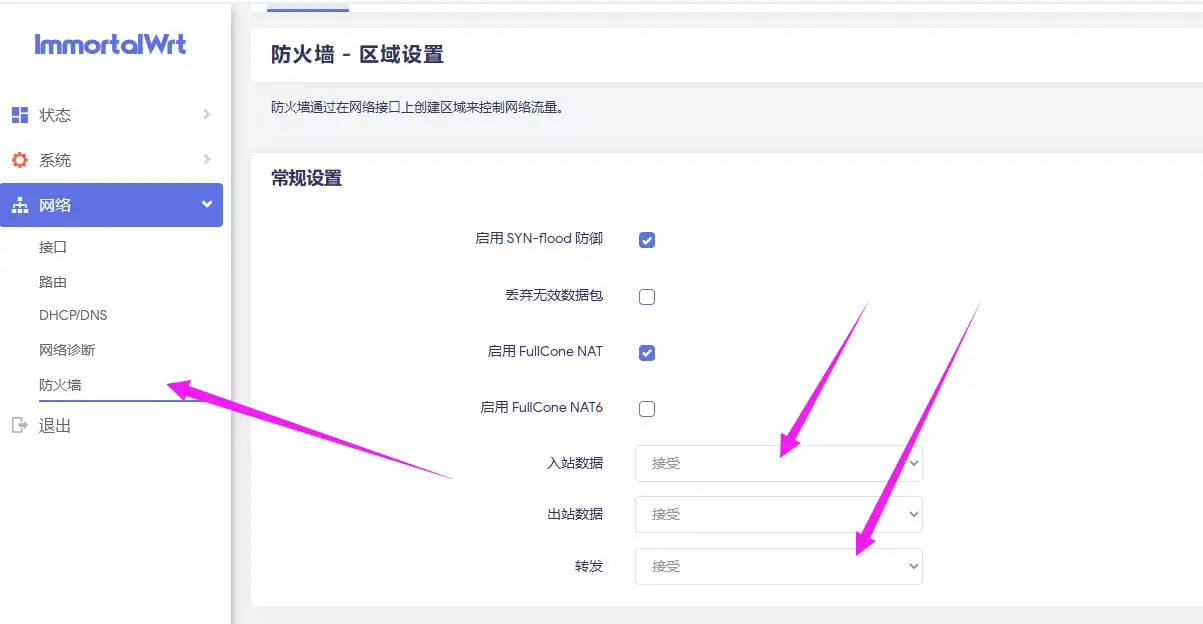1203x624 pixels.
Task: Click the 状态 status icon in sidebar
Action: tap(20, 115)
